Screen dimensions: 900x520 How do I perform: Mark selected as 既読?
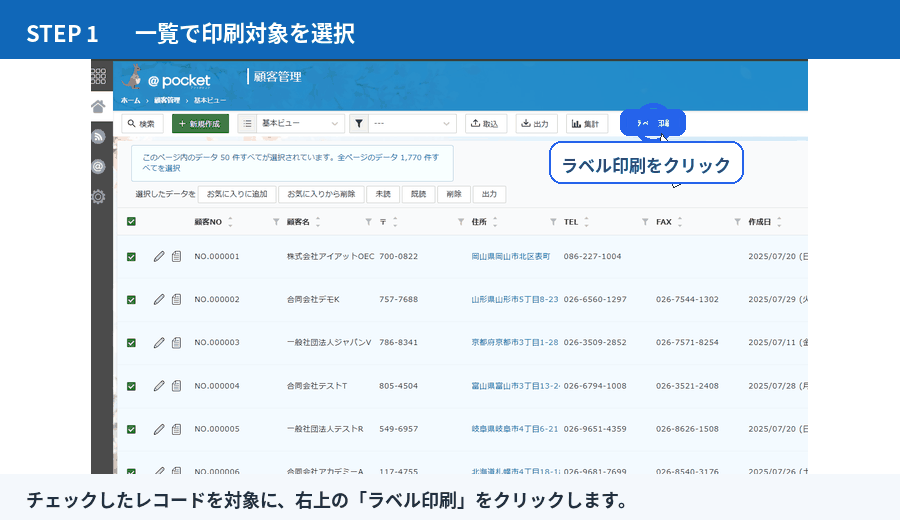pos(418,194)
